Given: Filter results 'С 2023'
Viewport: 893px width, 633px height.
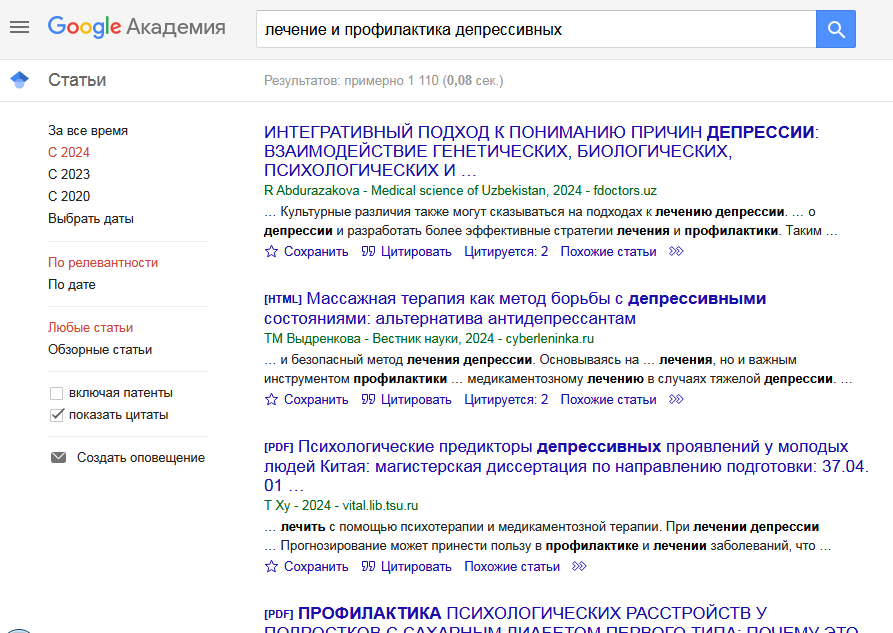Looking at the screenshot, I should [x=69, y=174].
